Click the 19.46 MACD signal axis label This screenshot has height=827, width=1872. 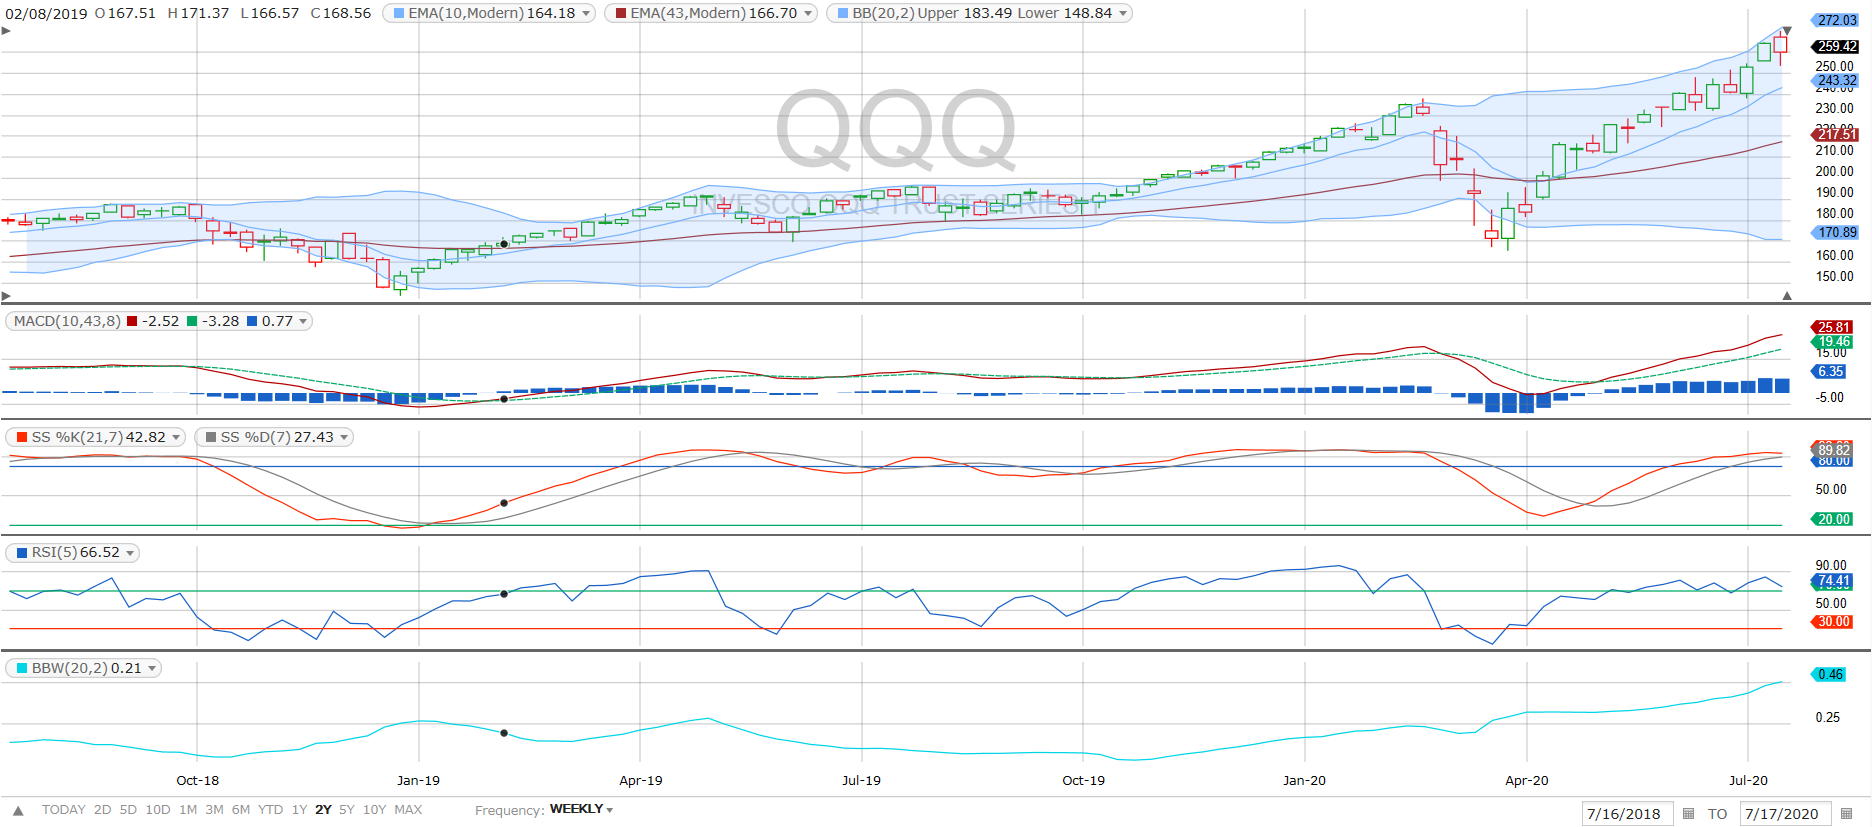[x=1832, y=341]
